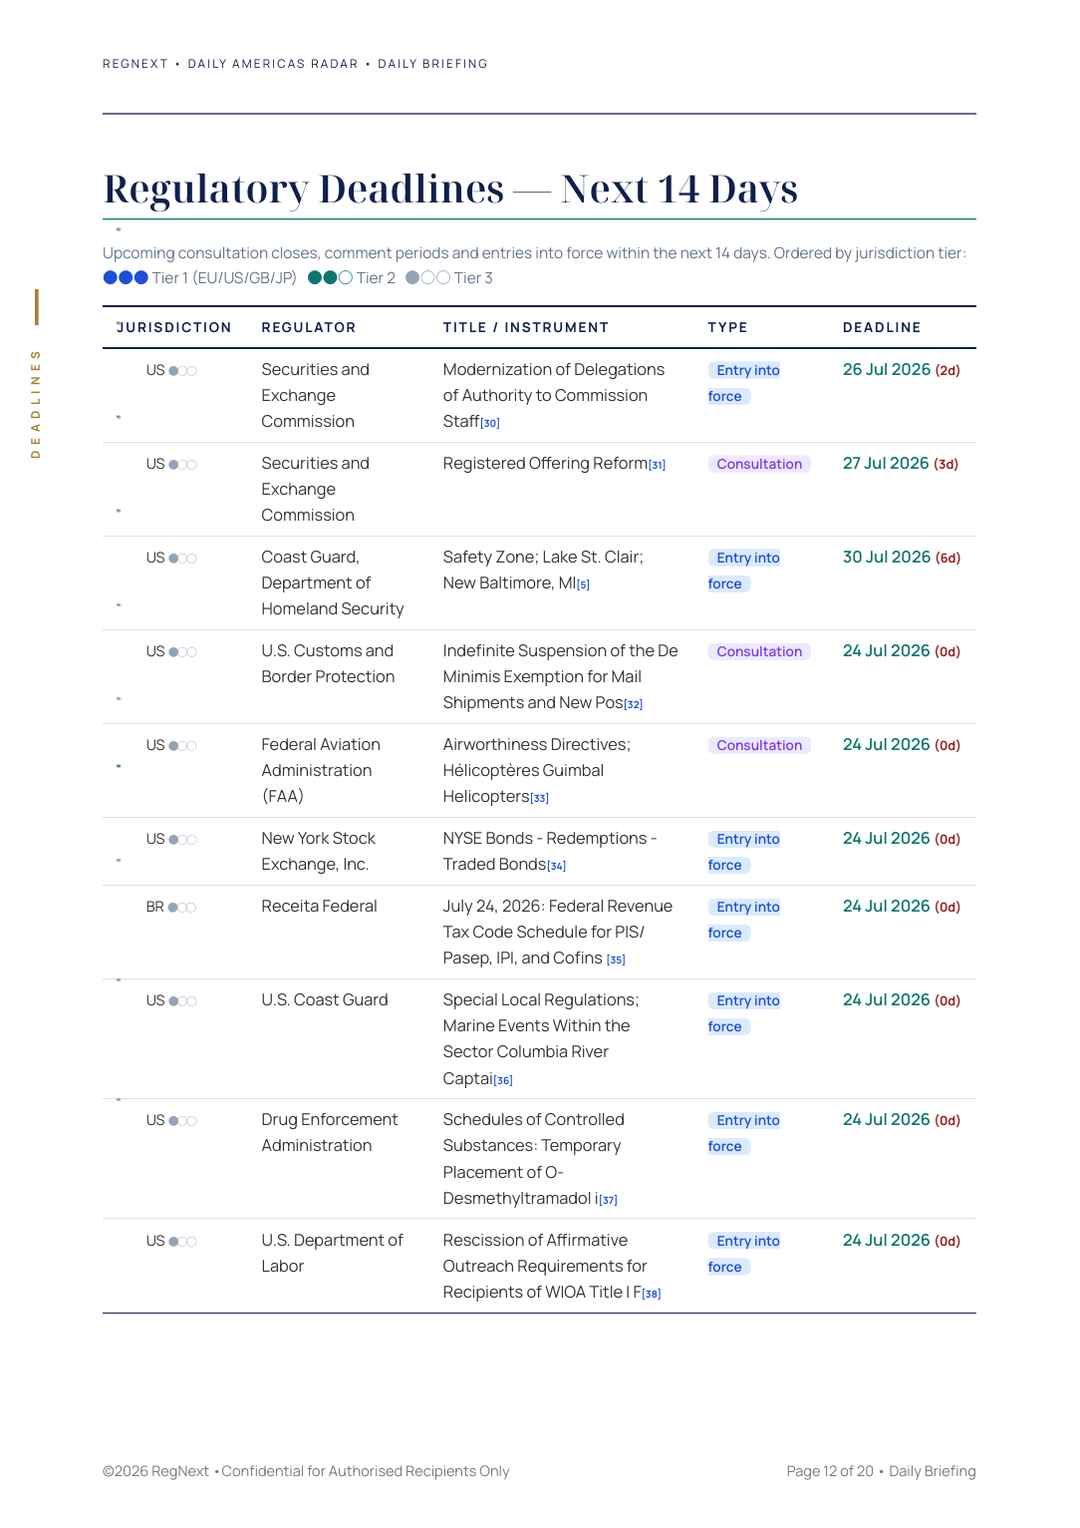Click the Receita Federal regulator cell
Screen dimensions: 1080x1528
click(319, 907)
